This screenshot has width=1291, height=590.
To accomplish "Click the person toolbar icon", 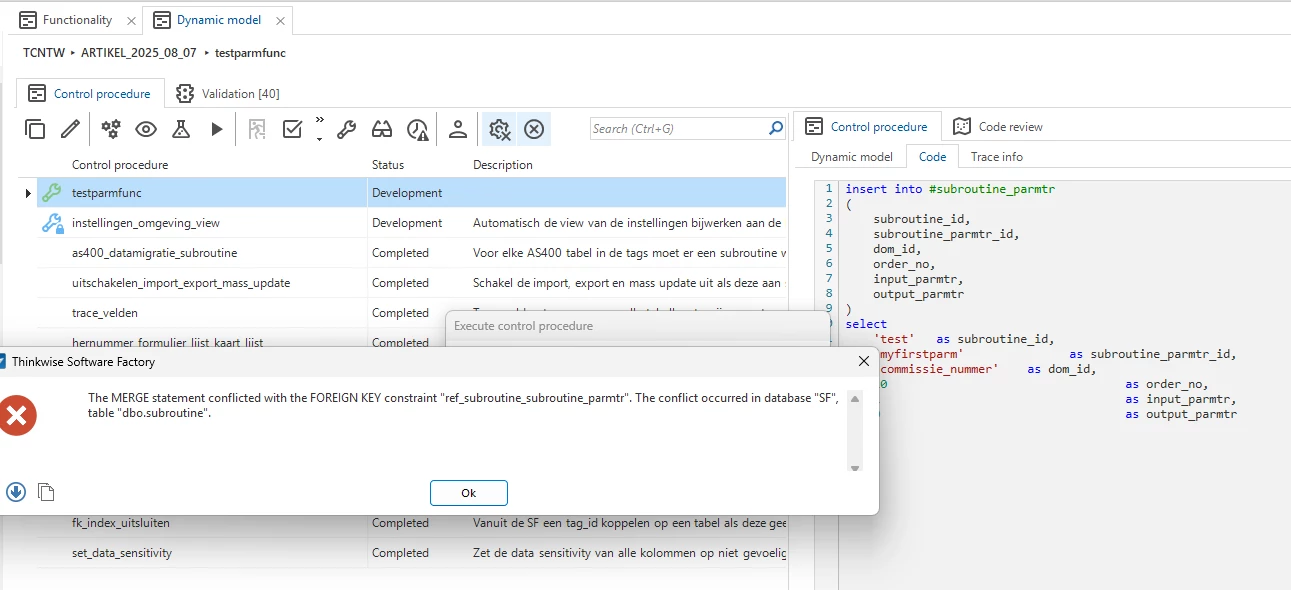I will coord(458,129).
